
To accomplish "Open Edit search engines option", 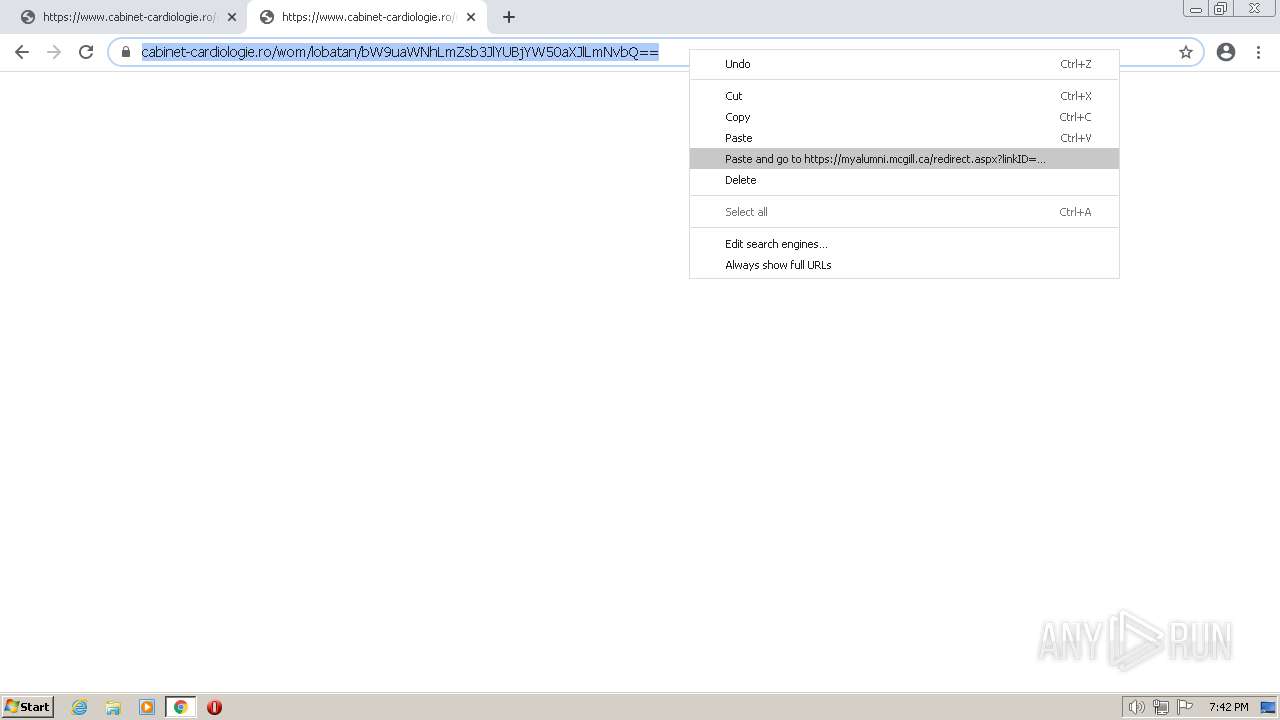I will [904, 244].
